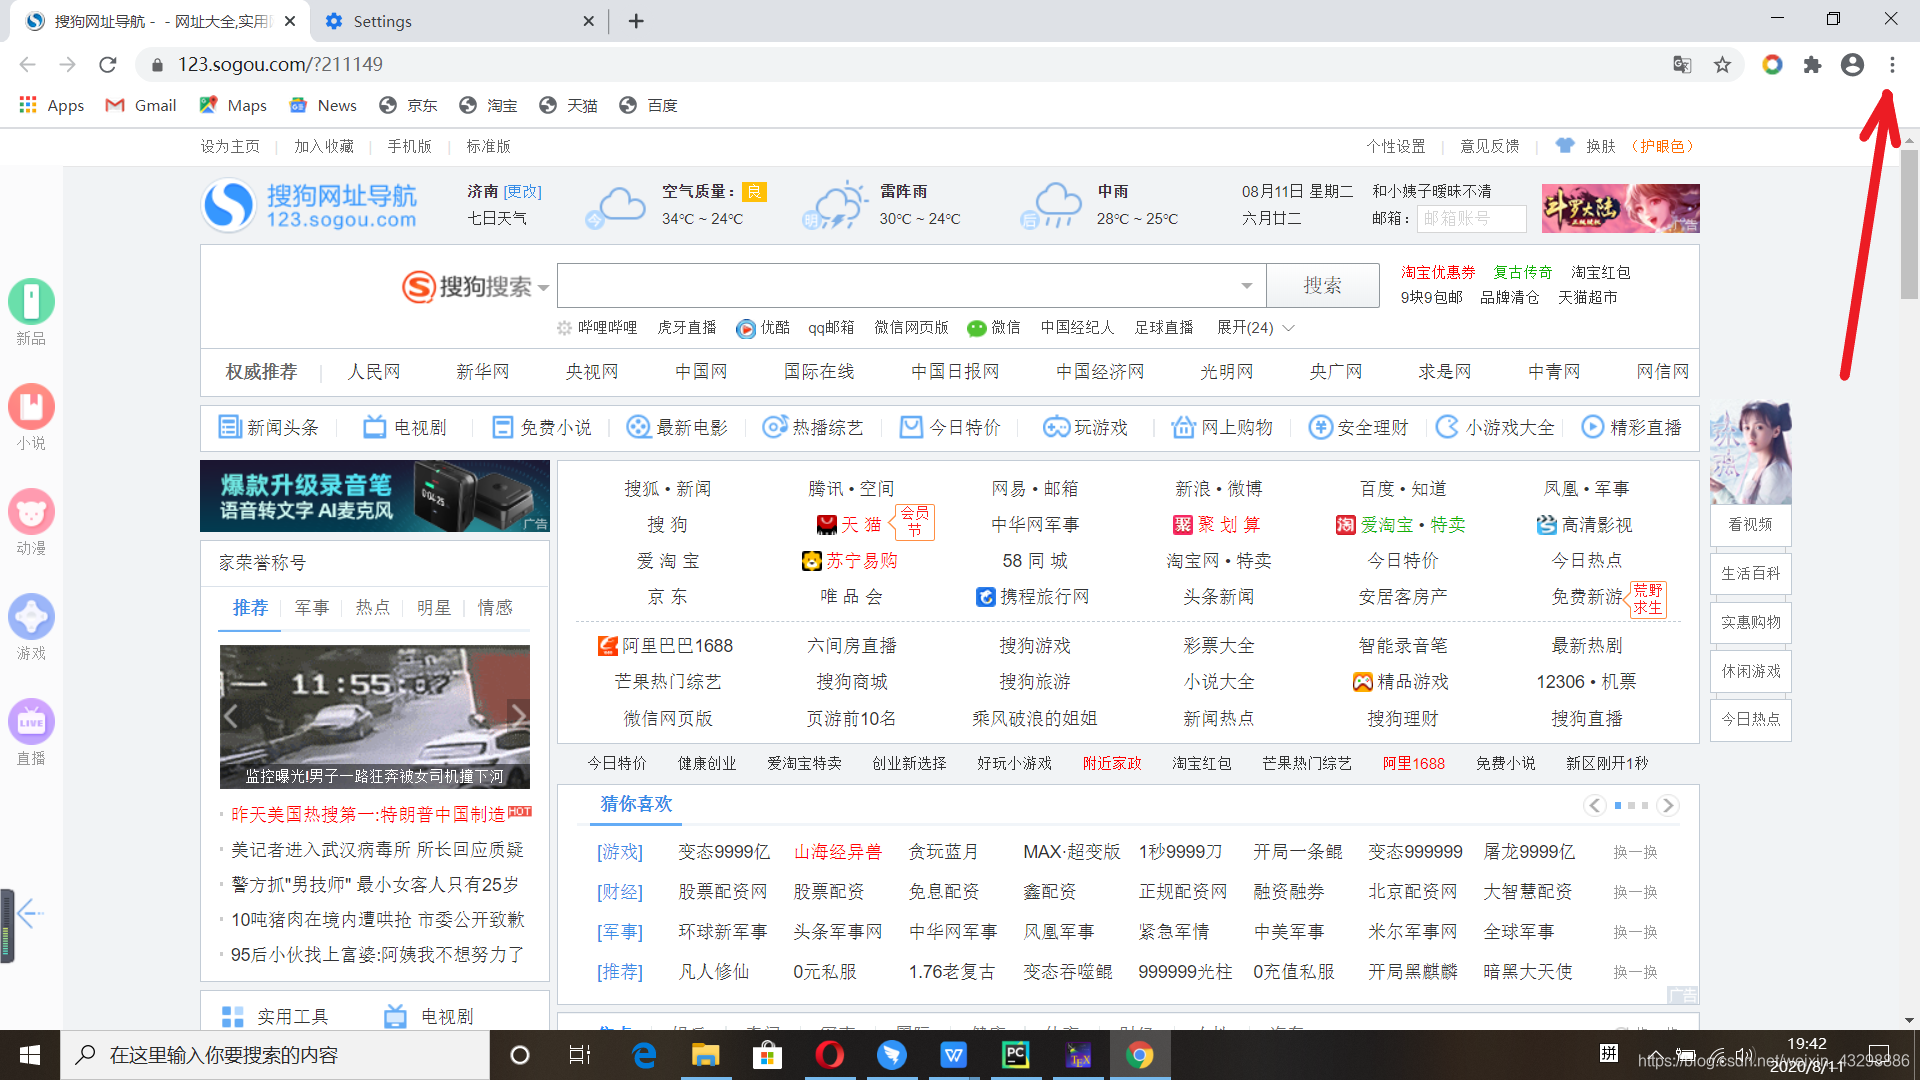Click the Sogou navigation logo
The width and height of the screenshot is (1920, 1080).
coord(309,205)
